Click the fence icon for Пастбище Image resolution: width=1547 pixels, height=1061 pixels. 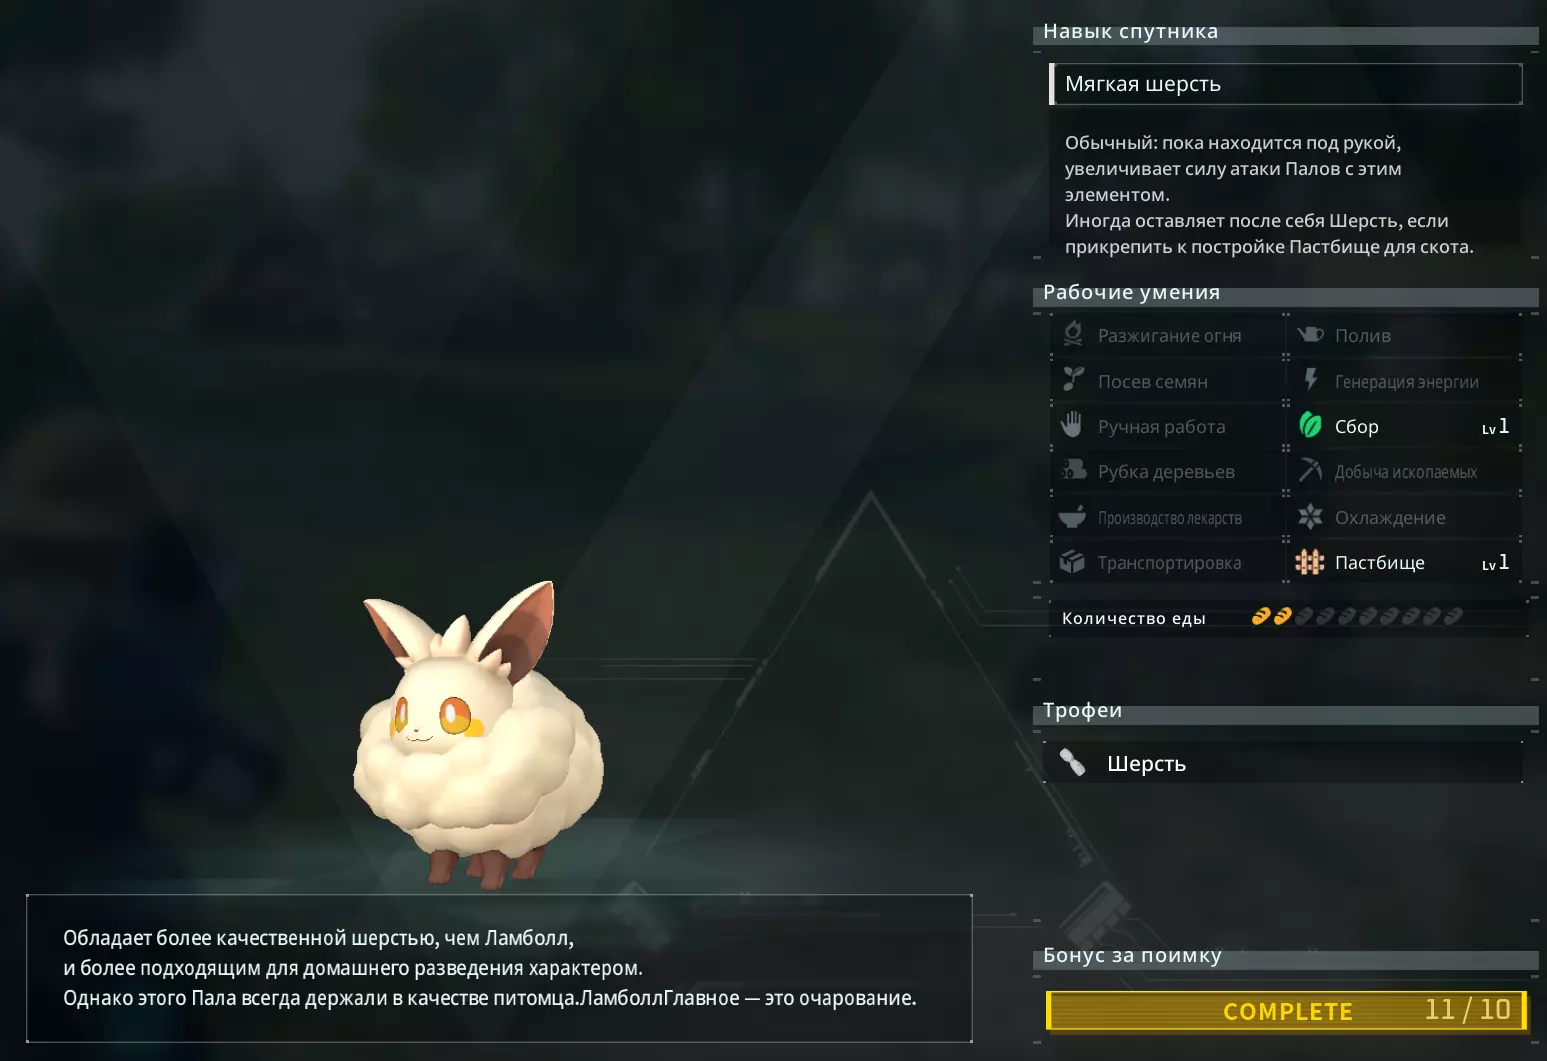1310,562
